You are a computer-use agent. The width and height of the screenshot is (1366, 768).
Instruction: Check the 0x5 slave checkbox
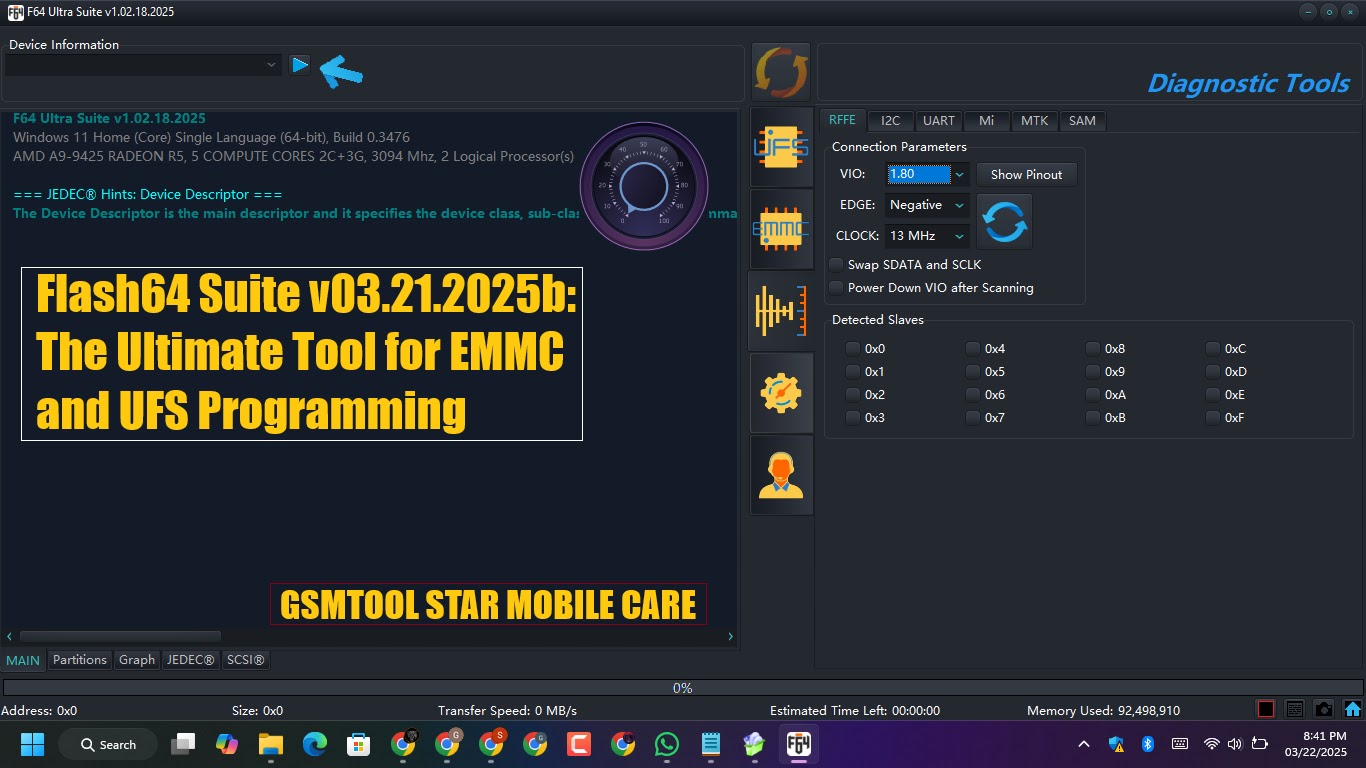pyautogui.click(x=973, y=372)
